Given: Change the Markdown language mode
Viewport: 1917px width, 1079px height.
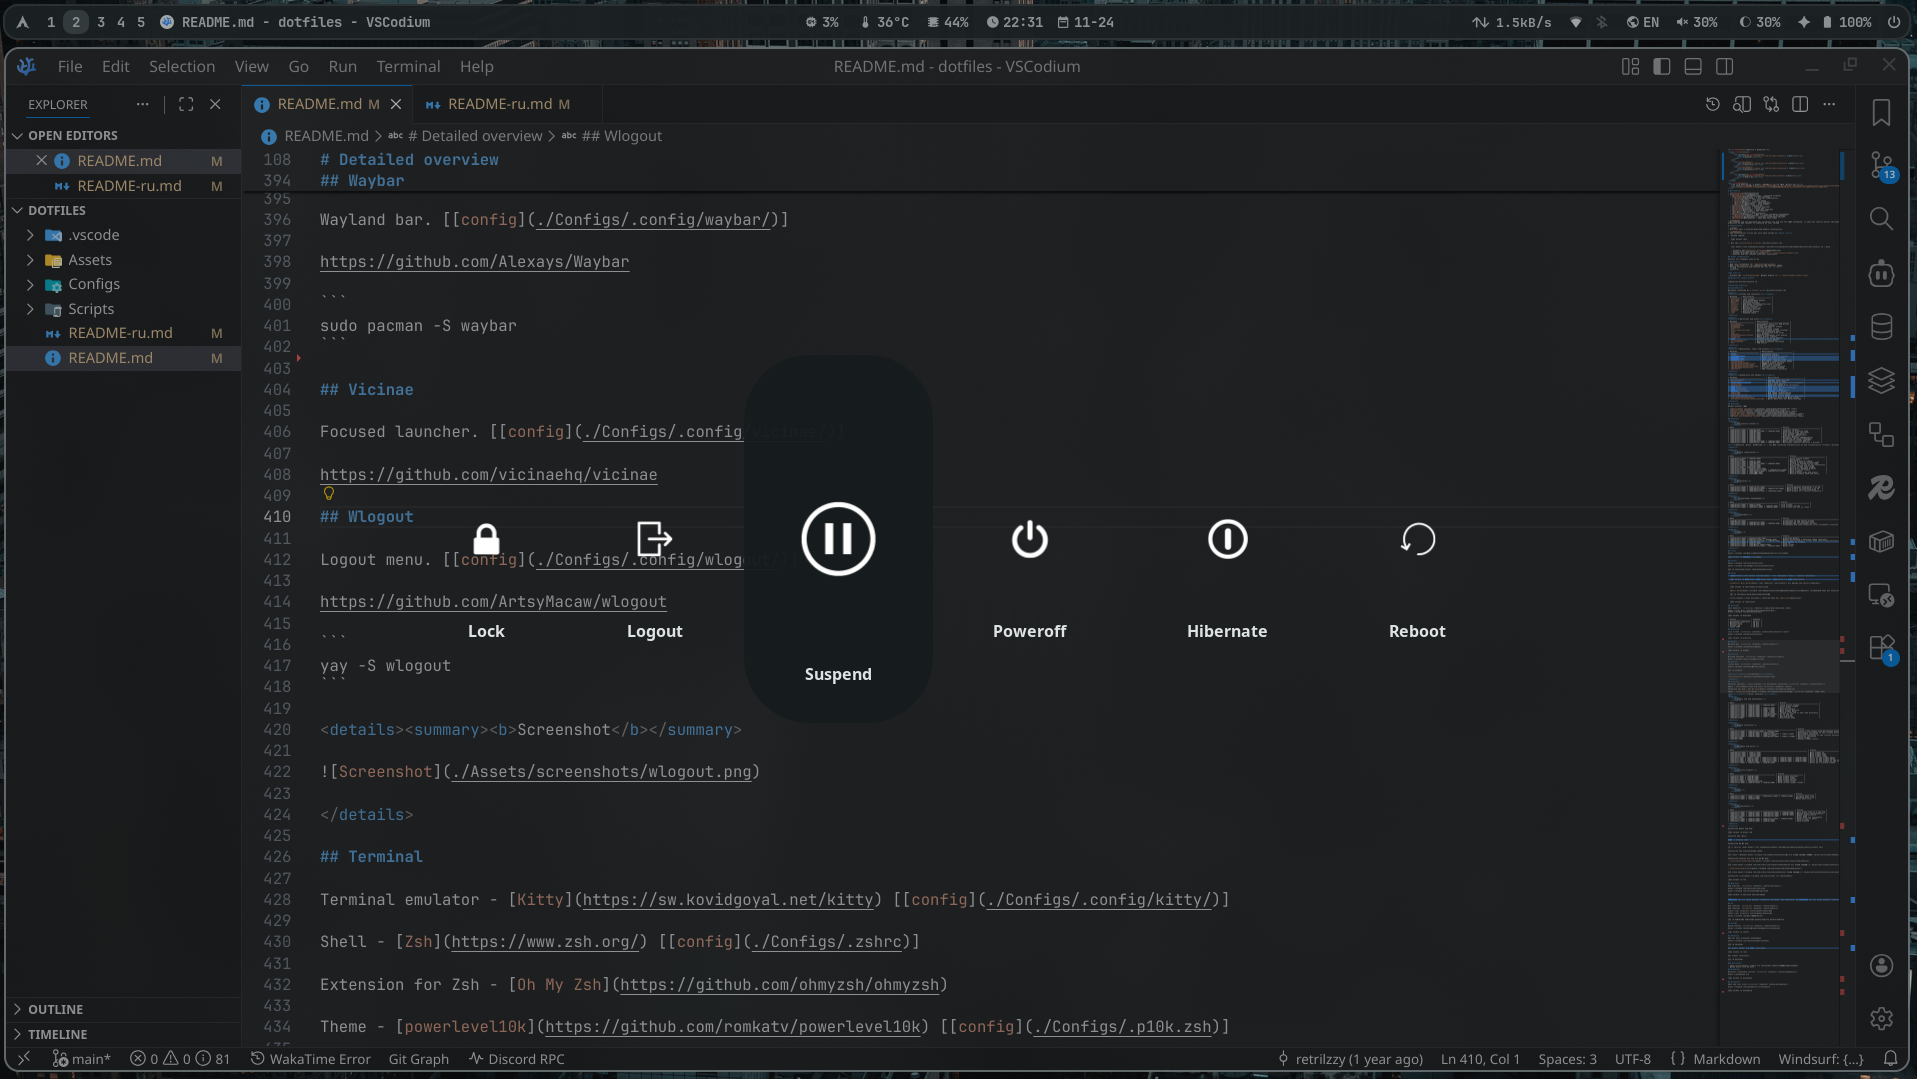Looking at the screenshot, I should [1726, 1059].
